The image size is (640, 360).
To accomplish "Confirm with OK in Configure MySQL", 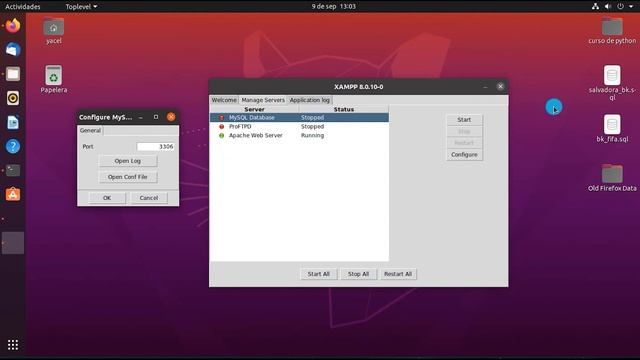I will click(x=107, y=198).
